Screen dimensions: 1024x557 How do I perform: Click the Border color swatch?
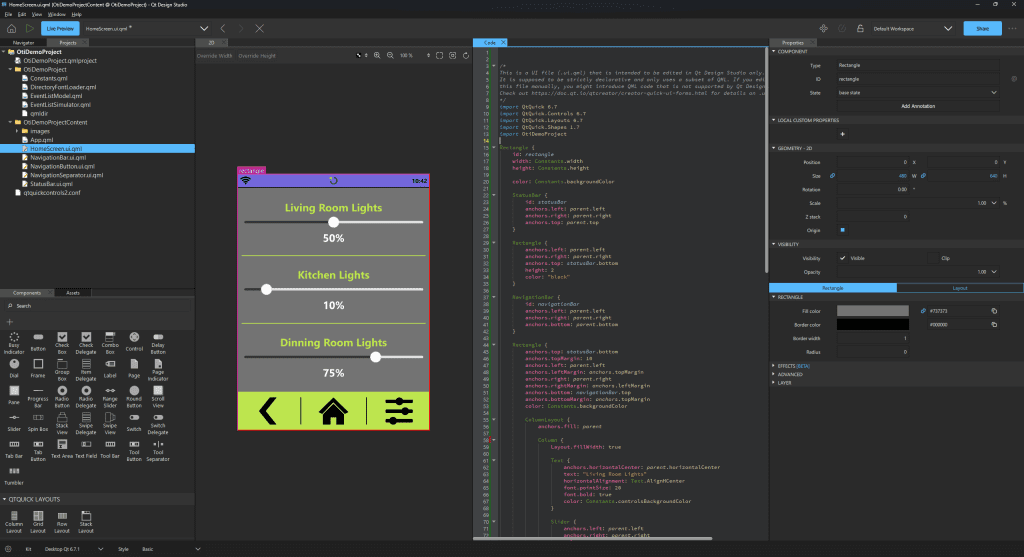pyautogui.click(x=872, y=325)
